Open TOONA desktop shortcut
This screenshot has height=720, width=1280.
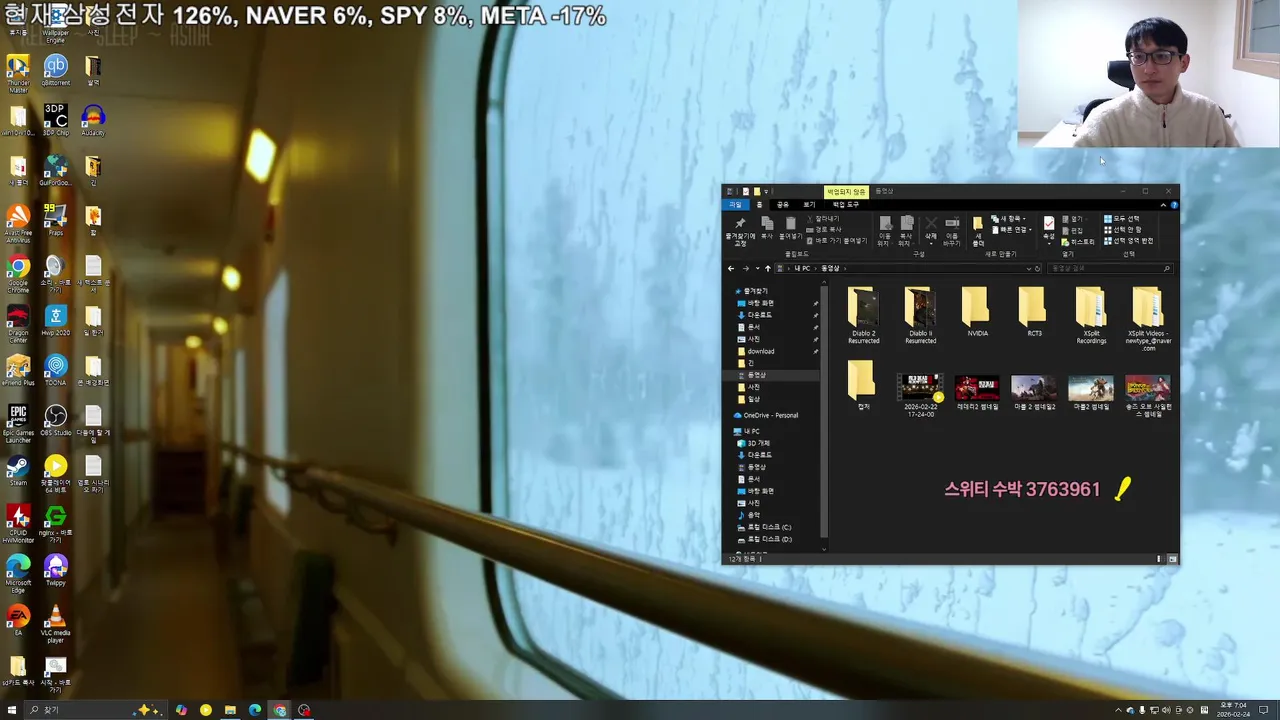(x=55, y=370)
